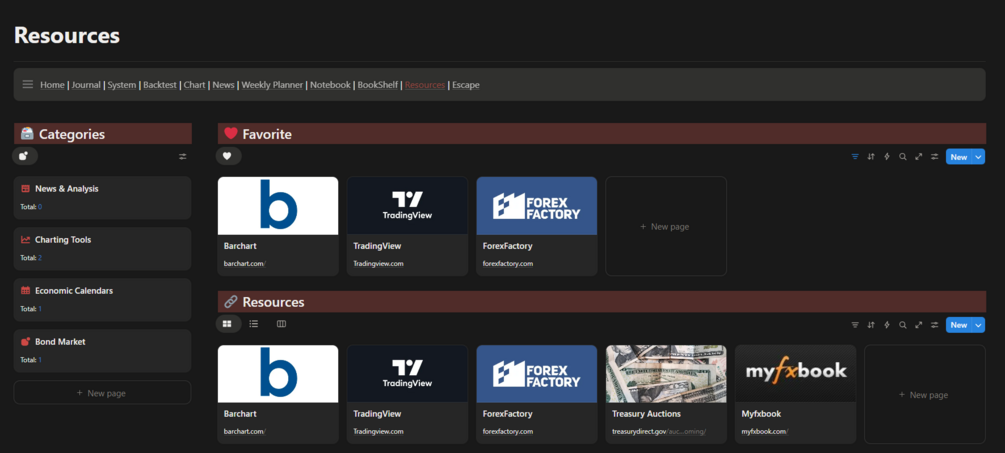Image resolution: width=1005 pixels, height=453 pixels.
Task: Click the myfxbook.com link text
Action: (765, 432)
